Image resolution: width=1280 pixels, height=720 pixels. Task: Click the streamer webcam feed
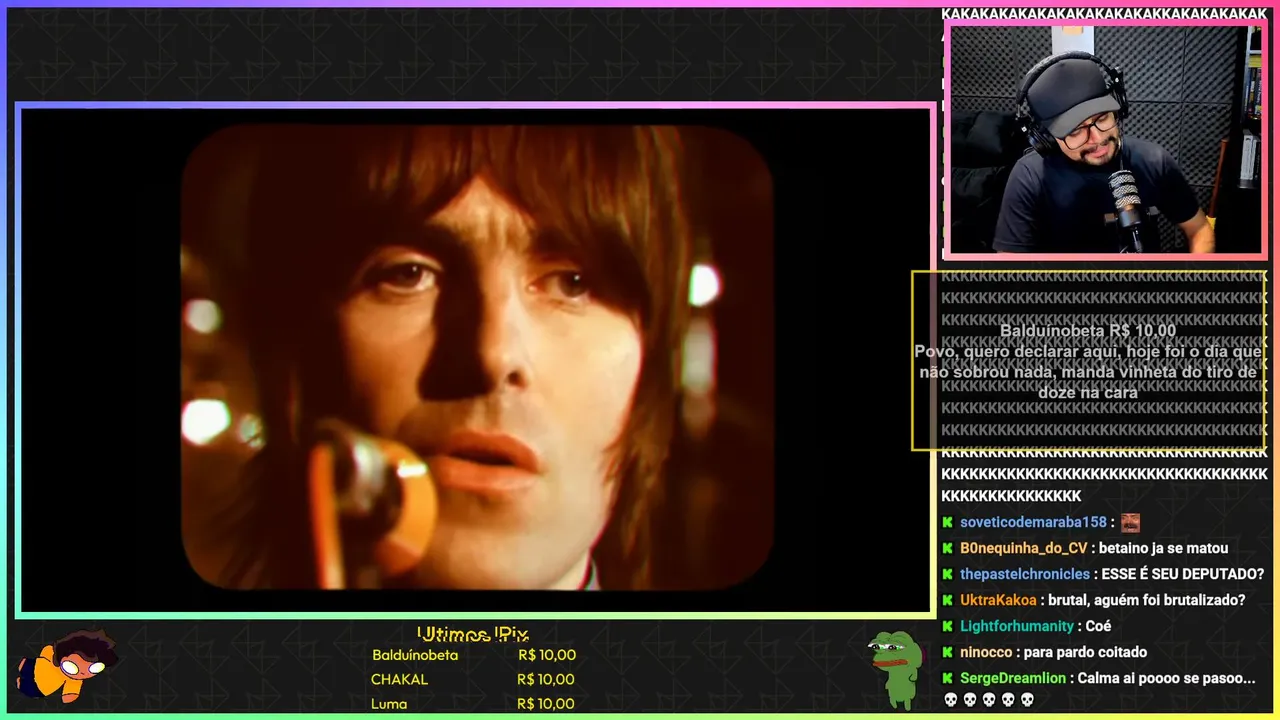pyautogui.click(x=1105, y=139)
